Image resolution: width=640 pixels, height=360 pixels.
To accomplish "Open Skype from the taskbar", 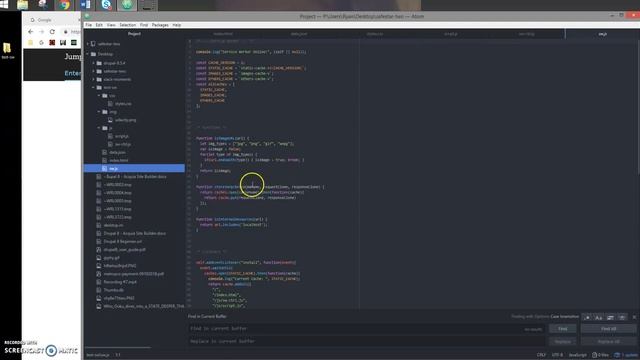I will point(107,5).
